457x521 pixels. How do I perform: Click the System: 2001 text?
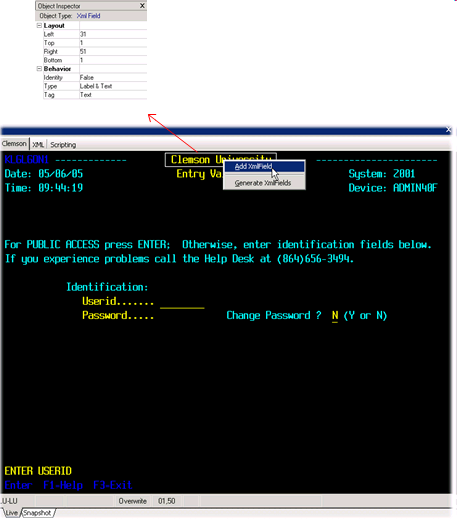pyautogui.click(x=382, y=174)
